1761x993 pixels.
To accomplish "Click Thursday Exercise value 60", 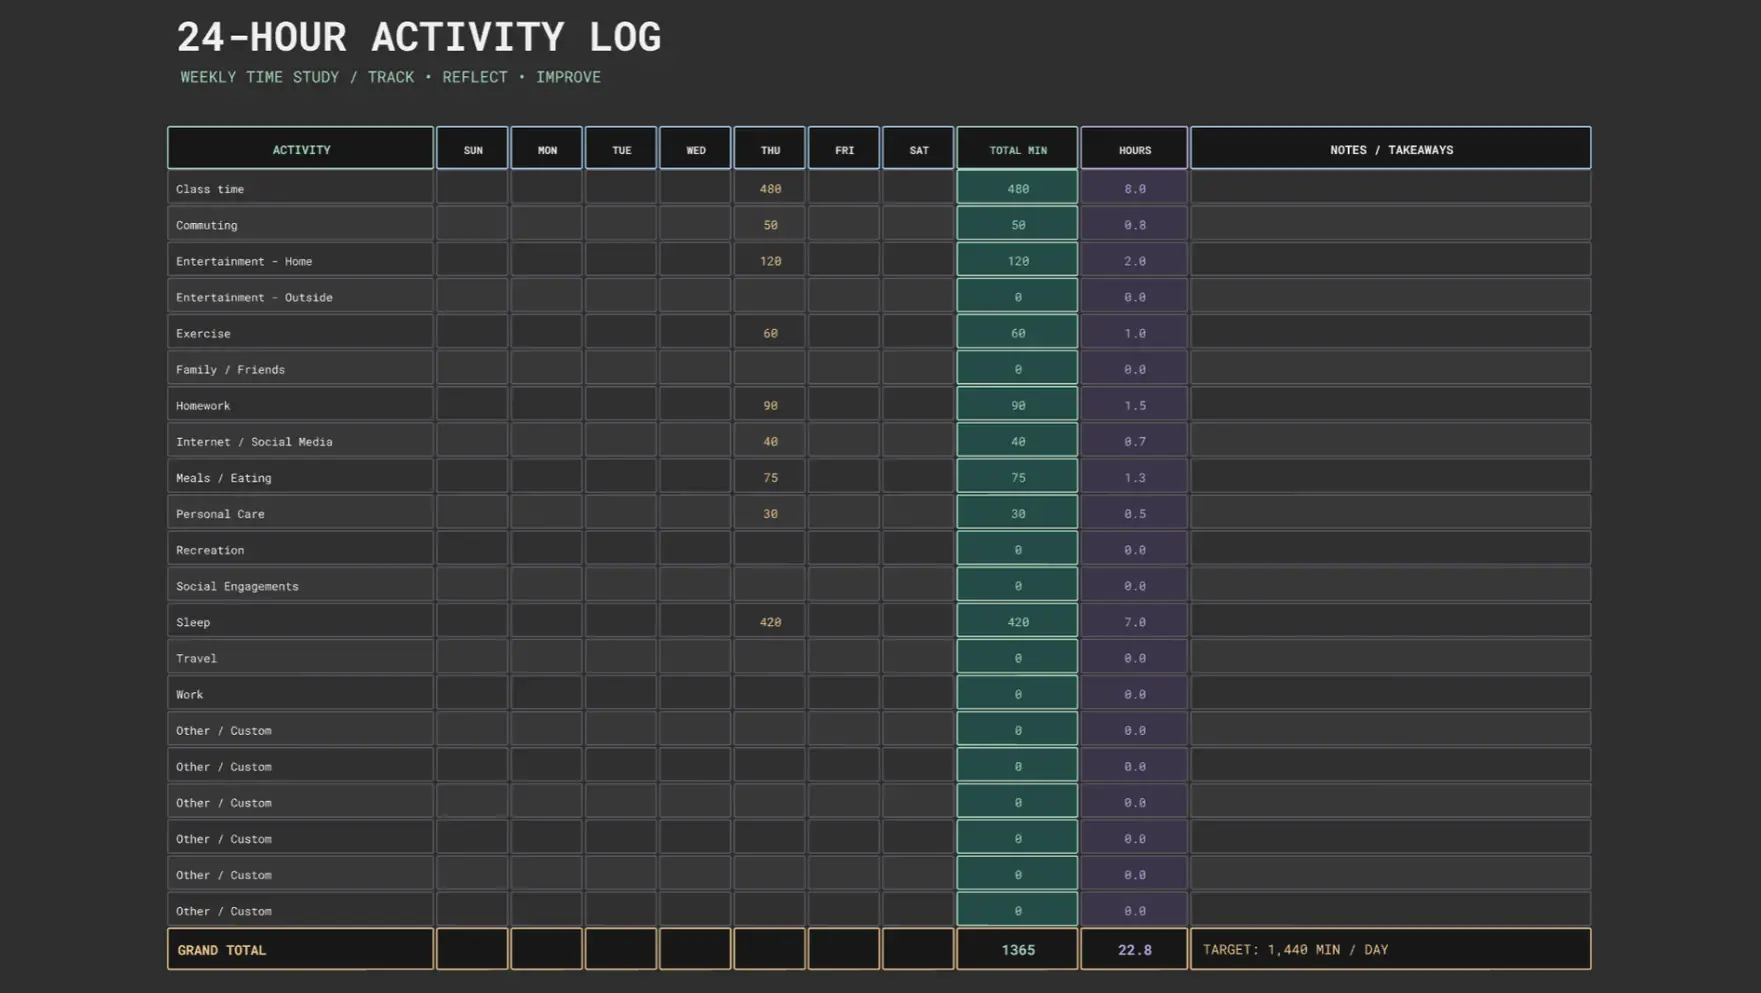I will 769,332.
